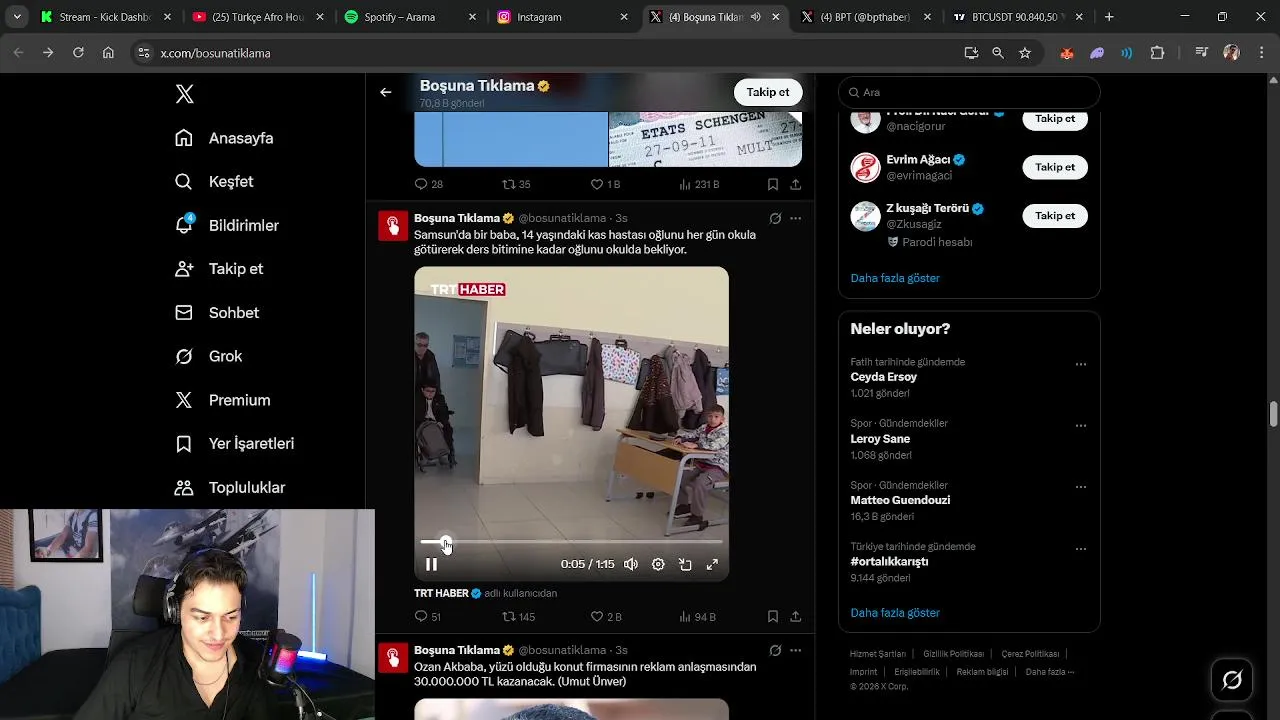Follow Z kuşağı Terörü
The height and width of the screenshot is (720, 1280).
point(1055,216)
